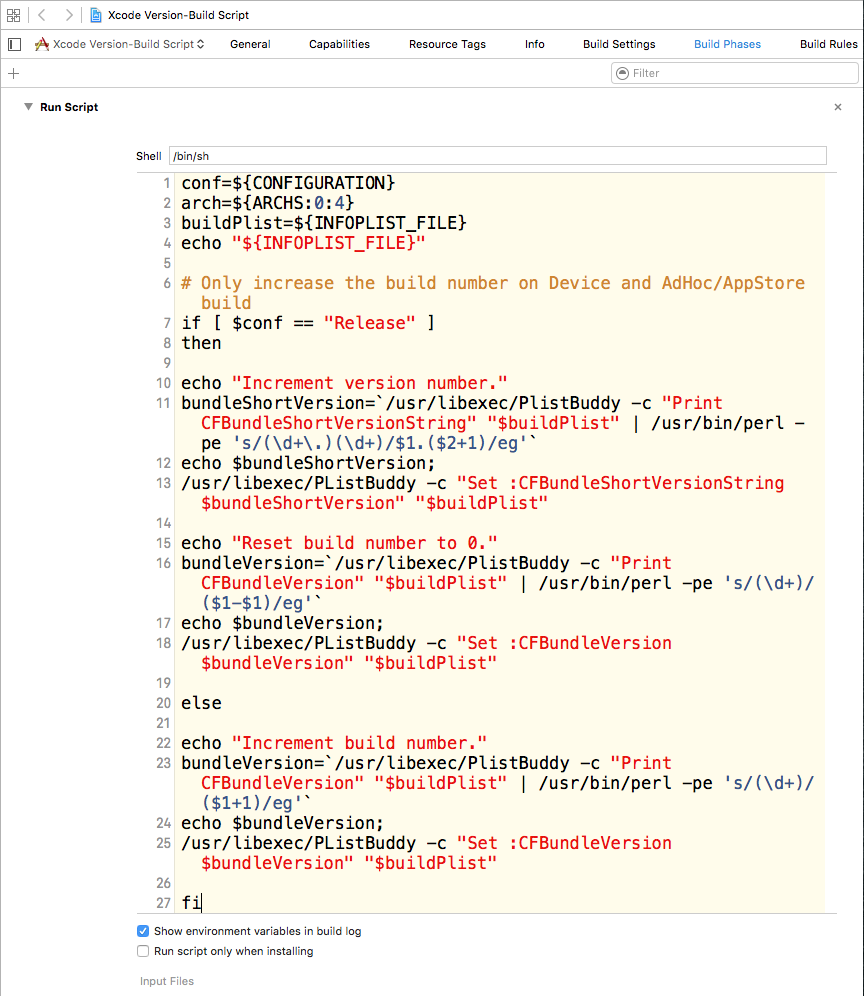Click echo "Increment version number." line
This screenshot has width=864, height=996.
(344, 383)
